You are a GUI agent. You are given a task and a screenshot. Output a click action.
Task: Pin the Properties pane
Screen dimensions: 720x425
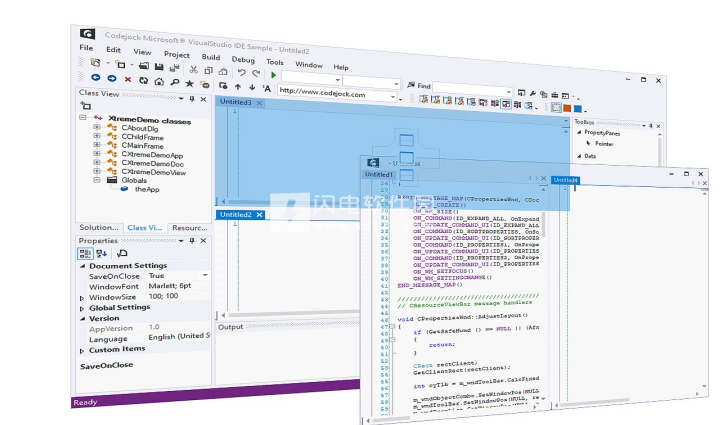(x=192, y=240)
